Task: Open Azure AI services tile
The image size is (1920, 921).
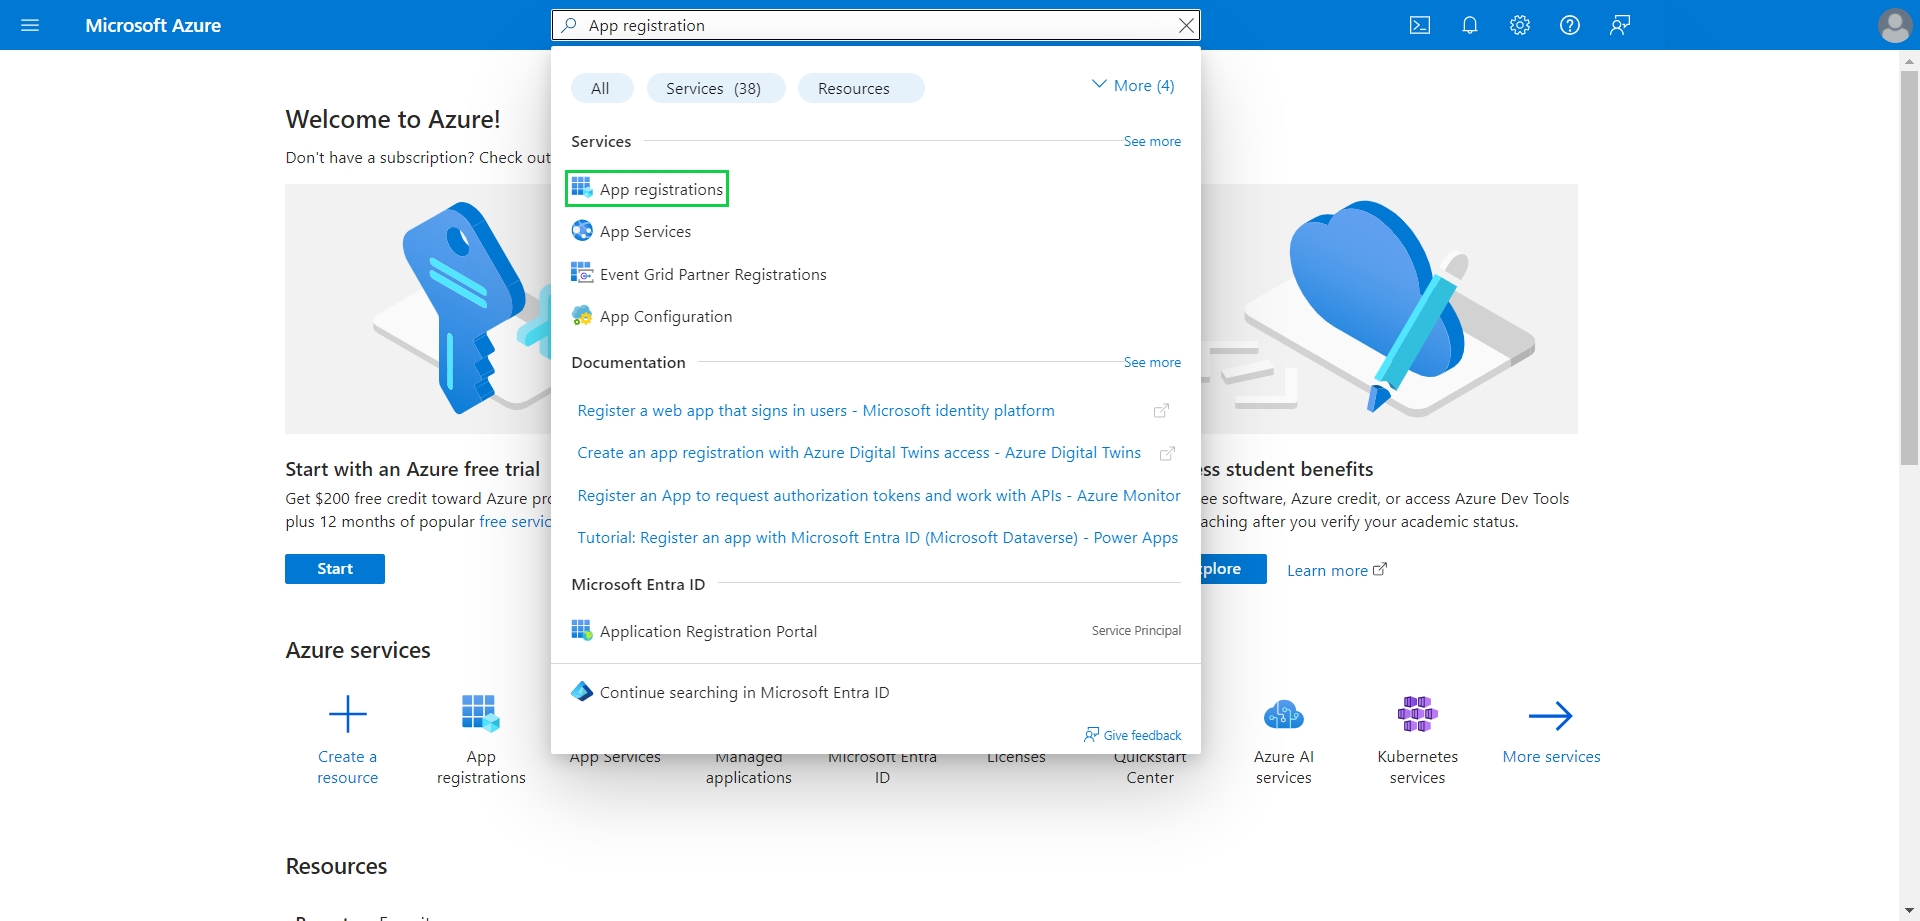Action: coord(1284,740)
